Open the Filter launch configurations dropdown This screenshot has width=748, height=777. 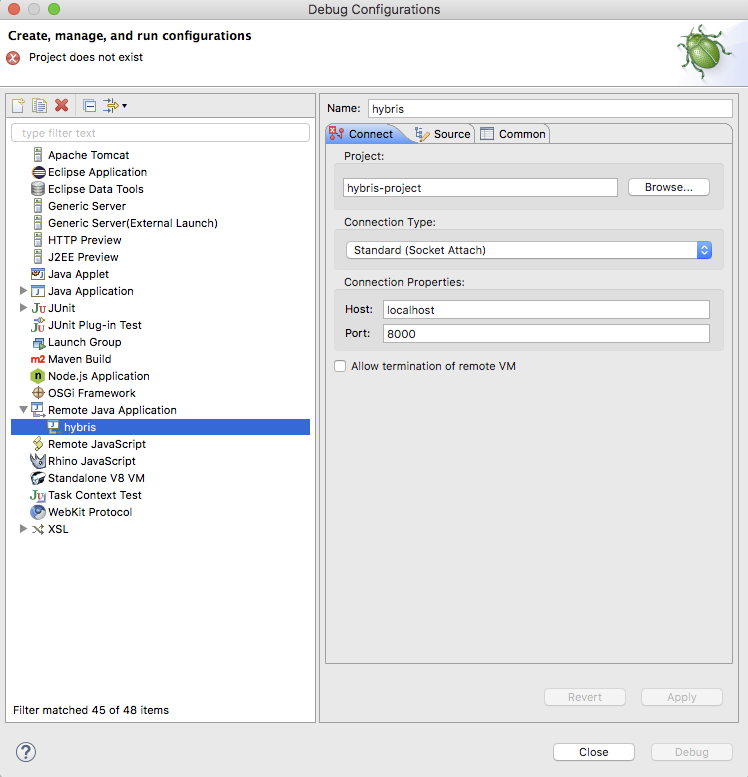click(115, 106)
